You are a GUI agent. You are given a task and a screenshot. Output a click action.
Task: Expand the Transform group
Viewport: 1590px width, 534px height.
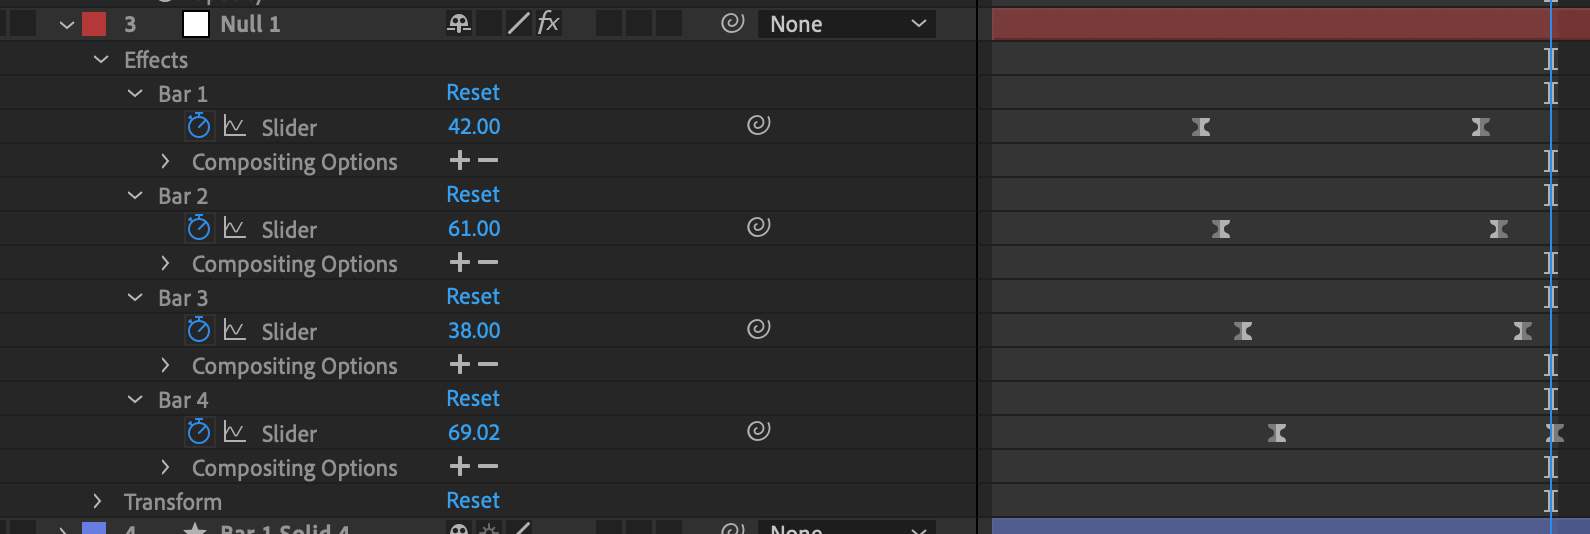pyautogui.click(x=97, y=501)
